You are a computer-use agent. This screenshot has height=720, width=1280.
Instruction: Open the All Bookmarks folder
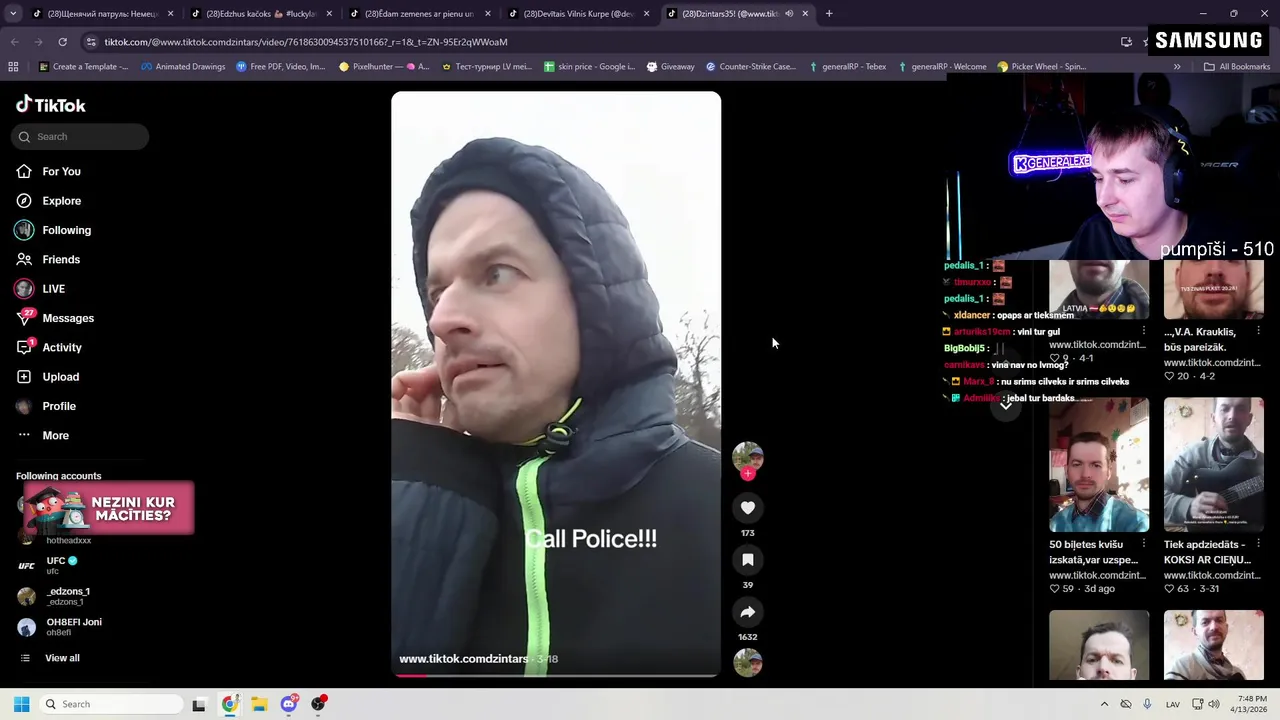[1237, 67]
